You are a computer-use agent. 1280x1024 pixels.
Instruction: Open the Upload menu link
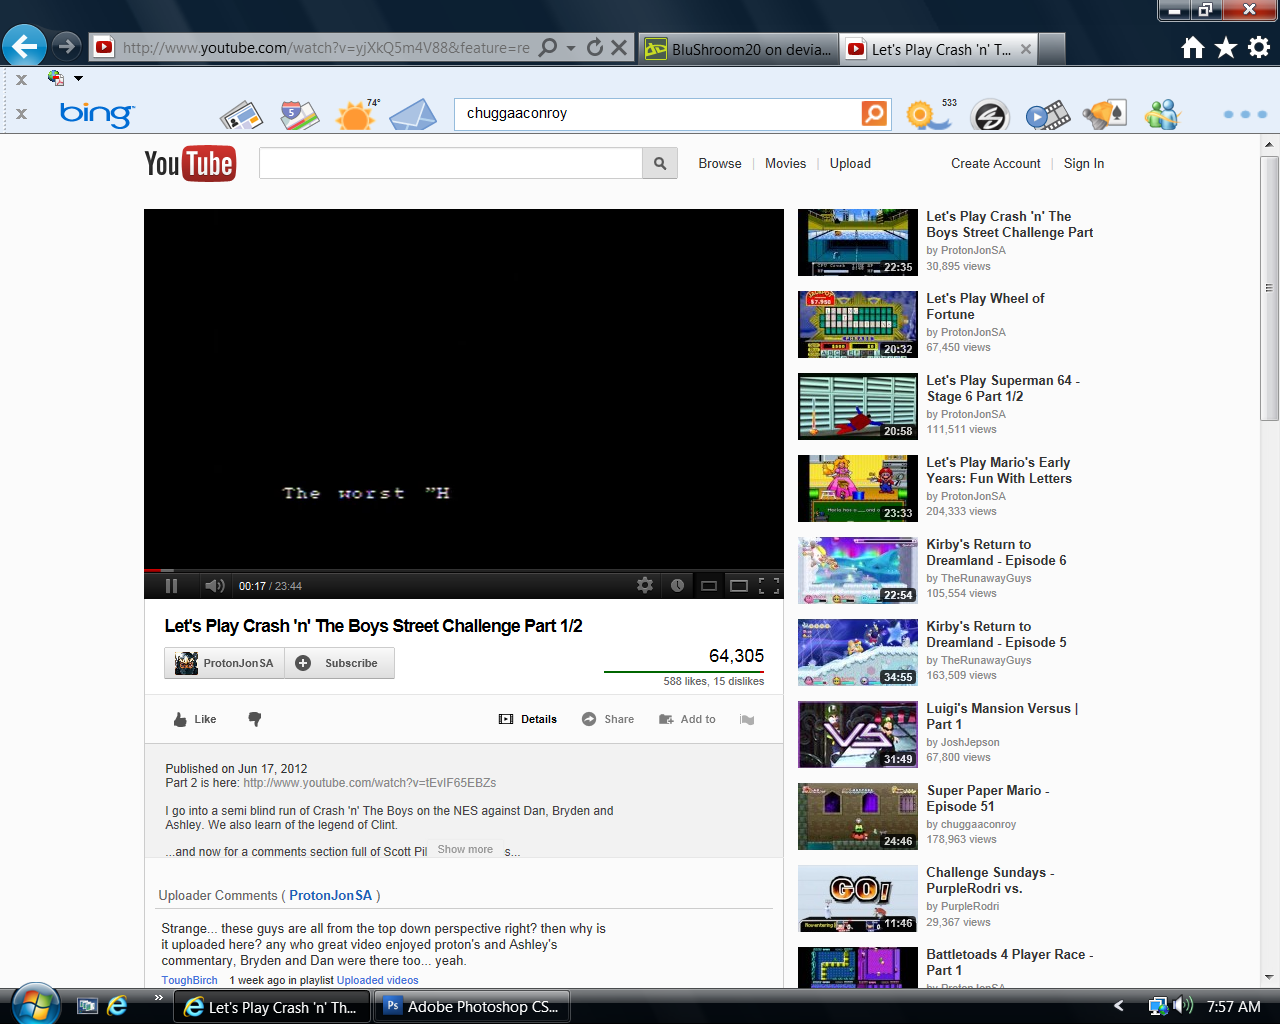click(x=850, y=163)
